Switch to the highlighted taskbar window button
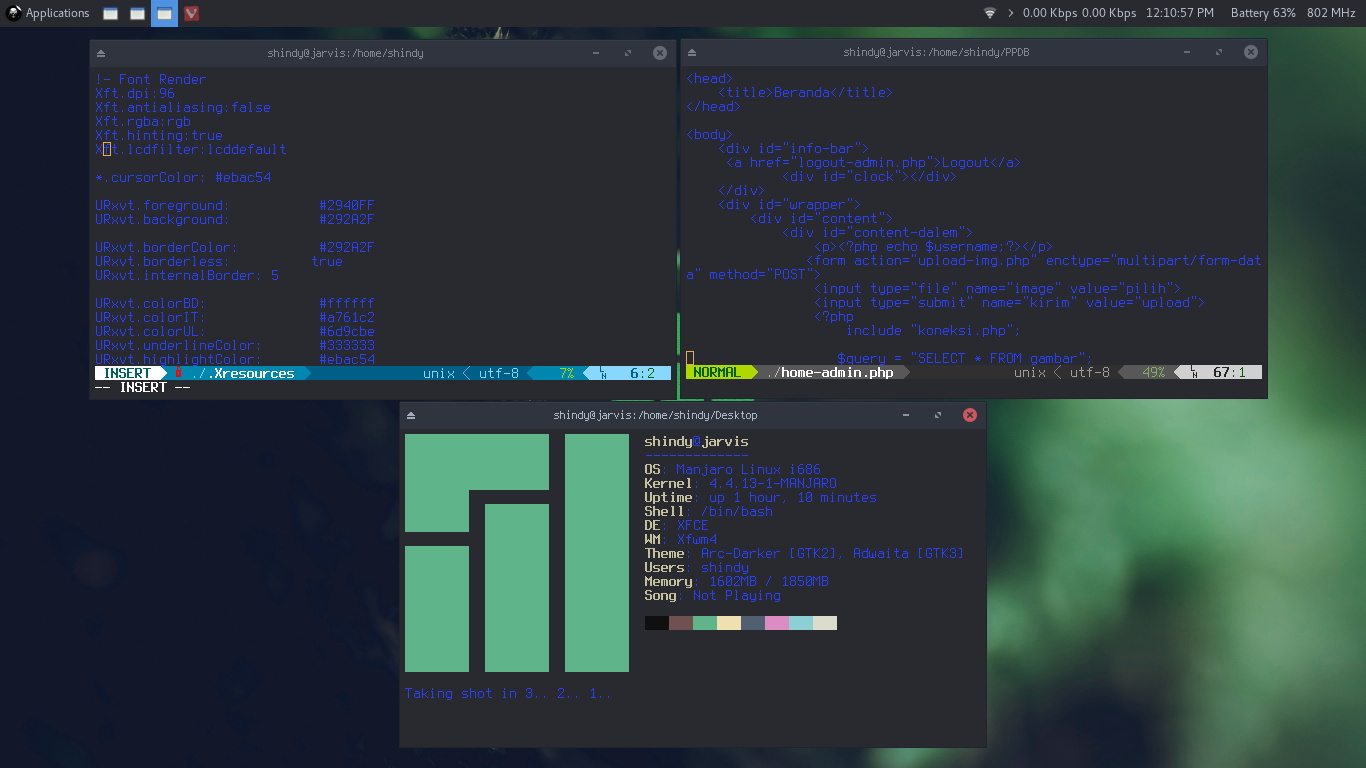 click(163, 13)
